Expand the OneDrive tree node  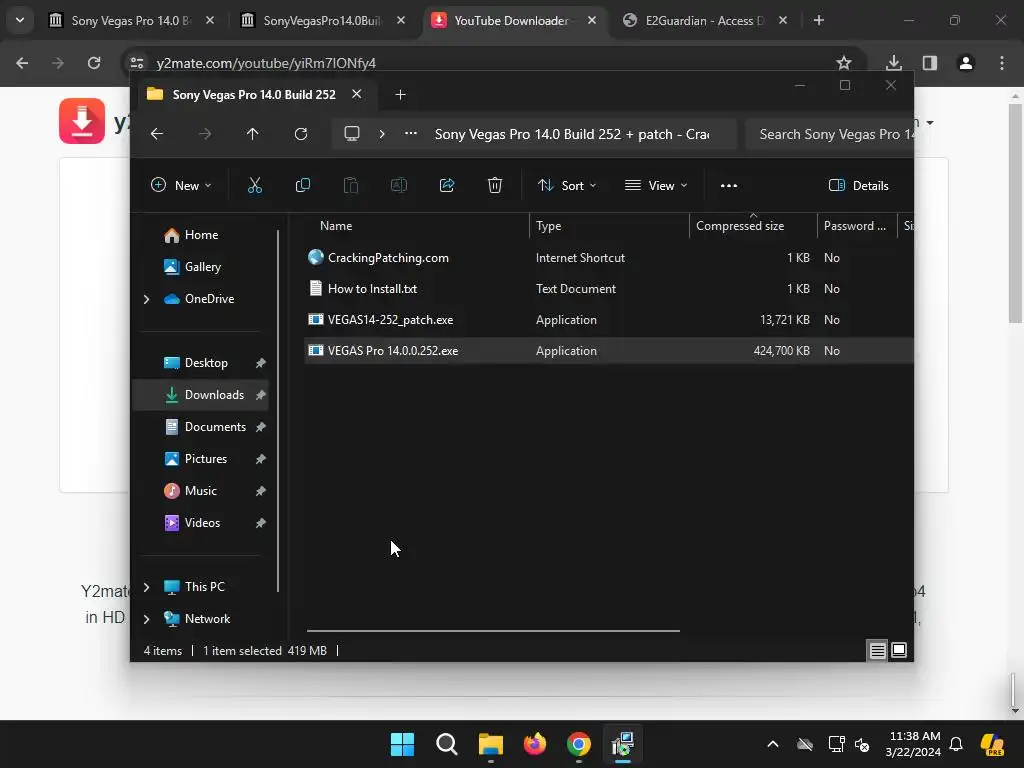(146, 299)
